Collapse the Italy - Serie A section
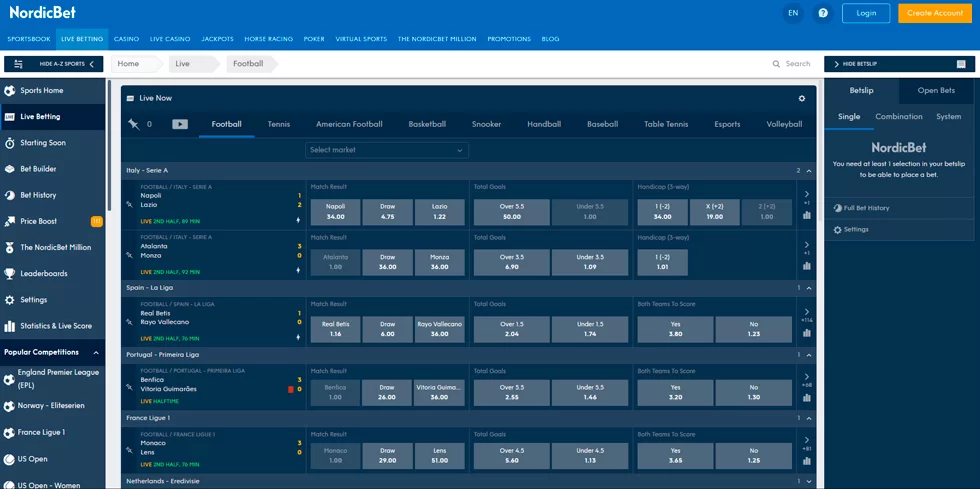 (809, 171)
